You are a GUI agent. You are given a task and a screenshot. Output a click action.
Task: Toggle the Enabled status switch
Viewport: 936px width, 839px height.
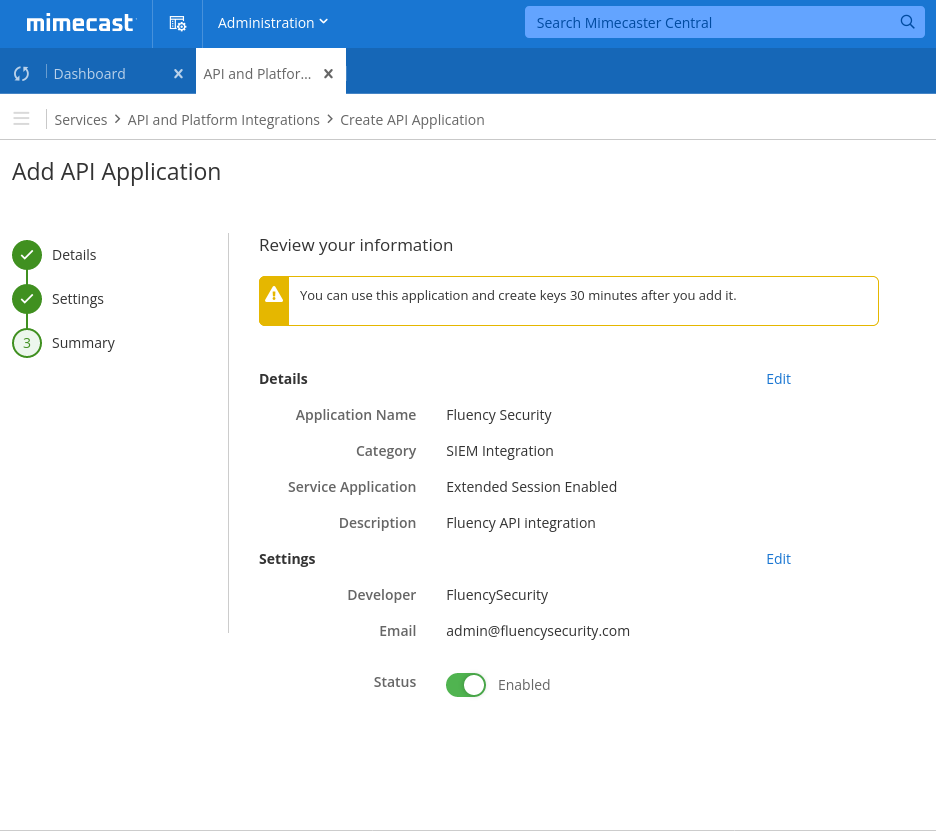coord(466,684)
